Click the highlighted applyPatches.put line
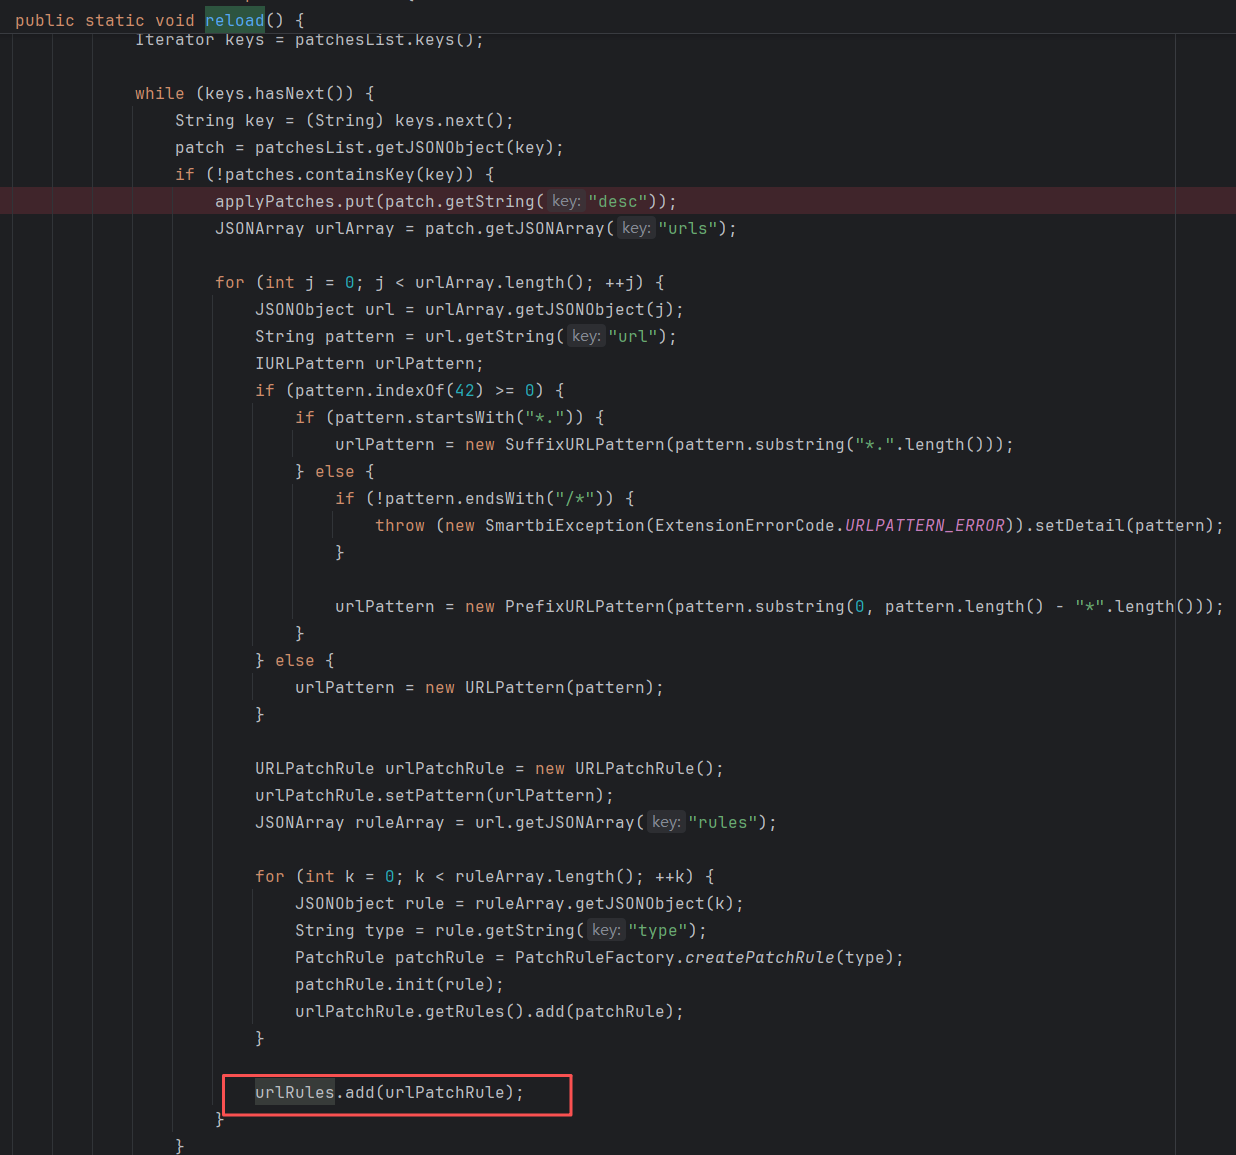 click(x=445, y=201)
